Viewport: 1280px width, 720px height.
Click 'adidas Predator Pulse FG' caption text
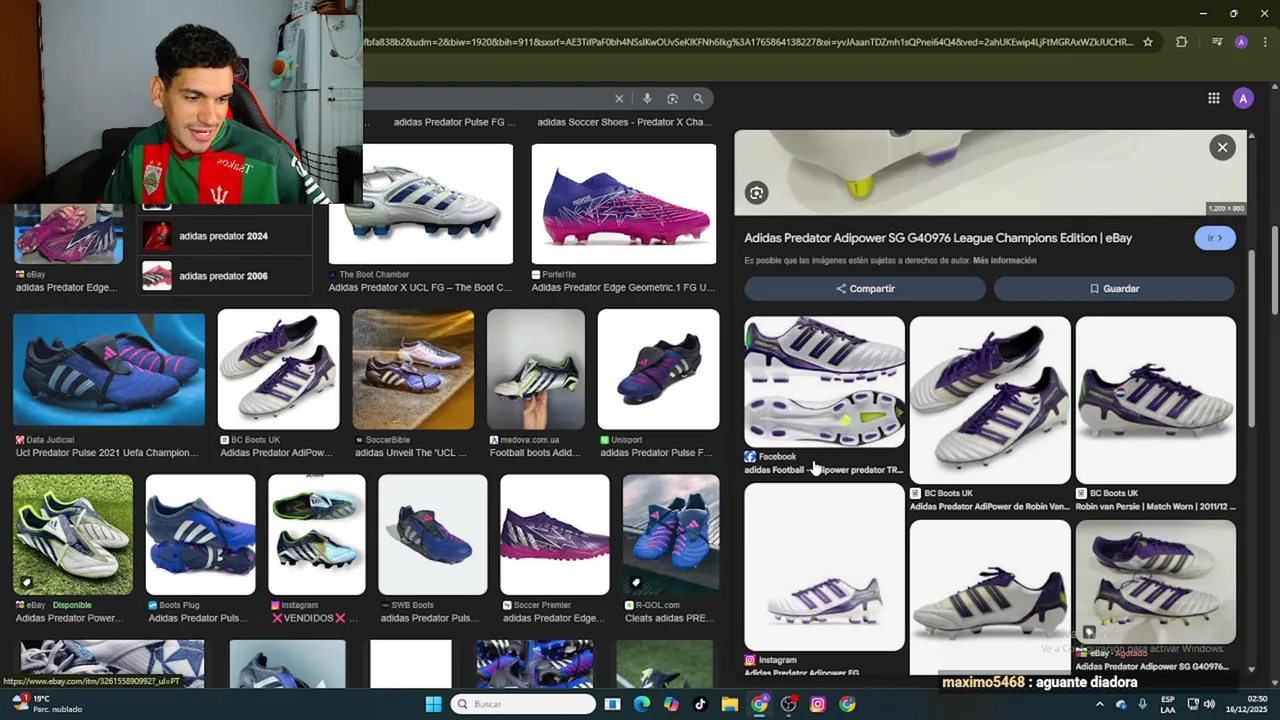[455, 122]
